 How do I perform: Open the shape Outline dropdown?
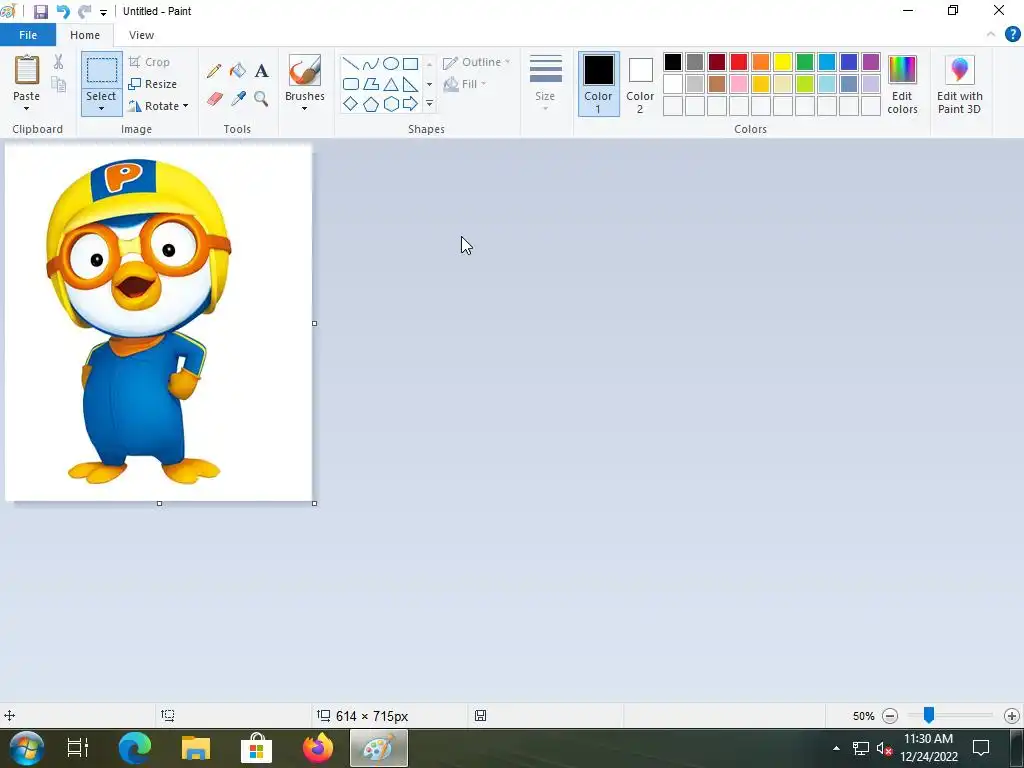tap(477, 63)
